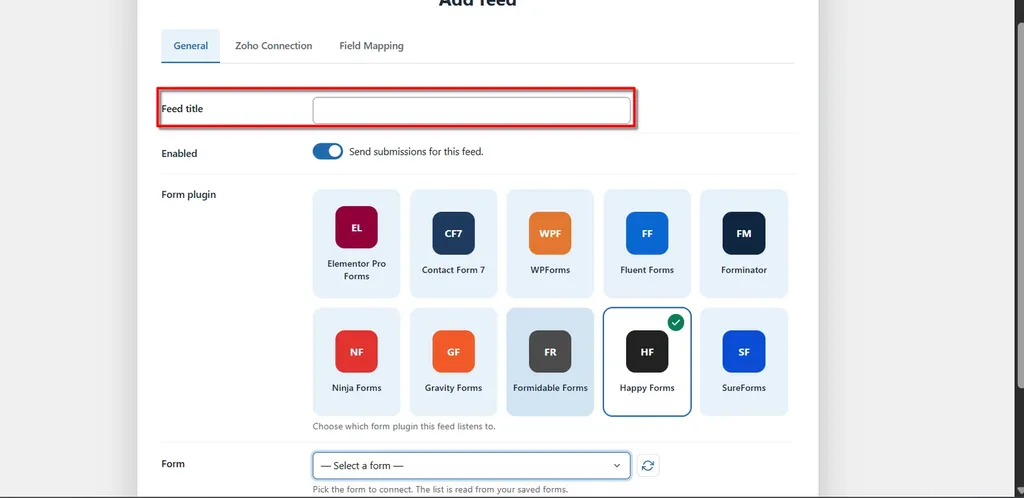Image resolution: width=1024 pixels, height=498 pixels.
Task: Click the Choose which form plugin hint
Action: click(404, 426)
